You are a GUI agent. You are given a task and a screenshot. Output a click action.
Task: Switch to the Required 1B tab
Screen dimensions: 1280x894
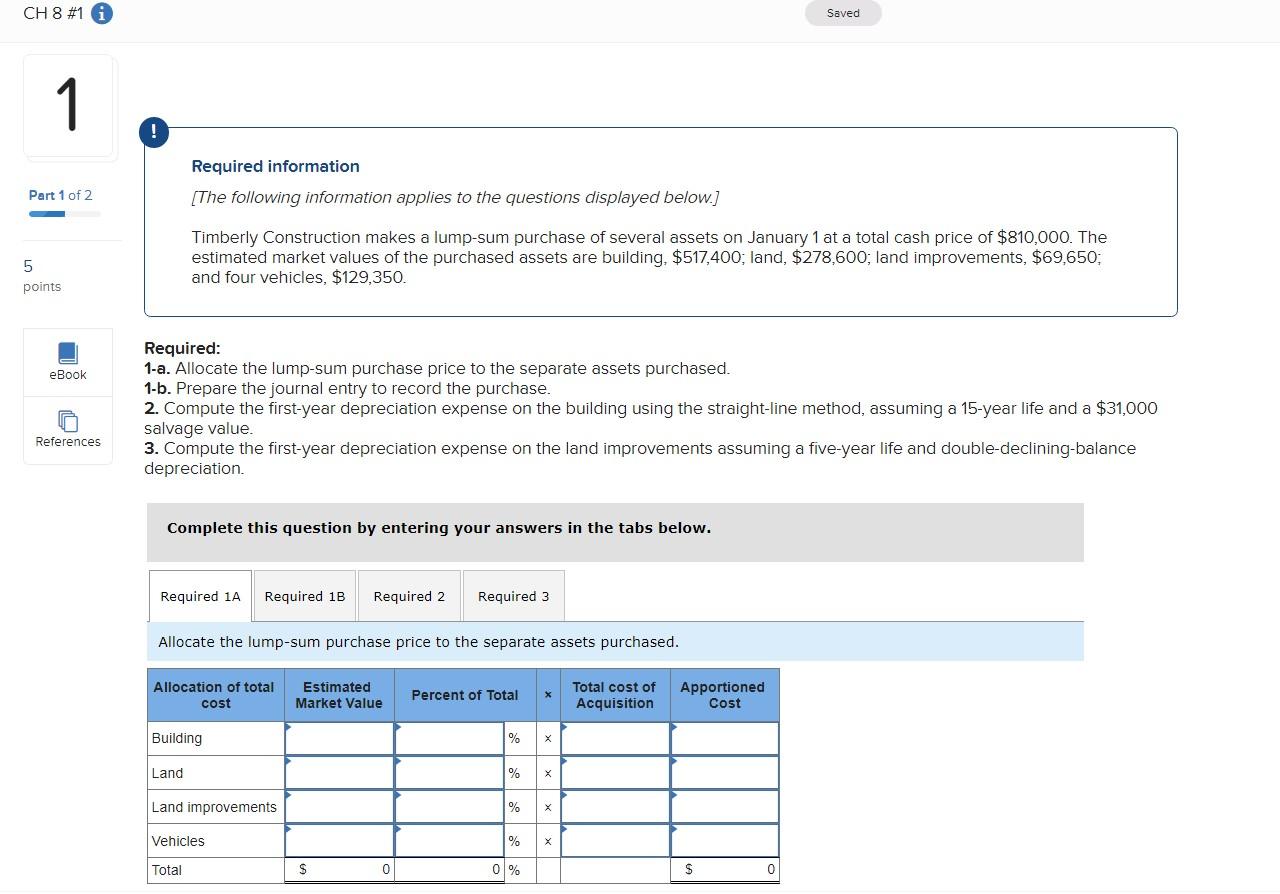point(305,596)
